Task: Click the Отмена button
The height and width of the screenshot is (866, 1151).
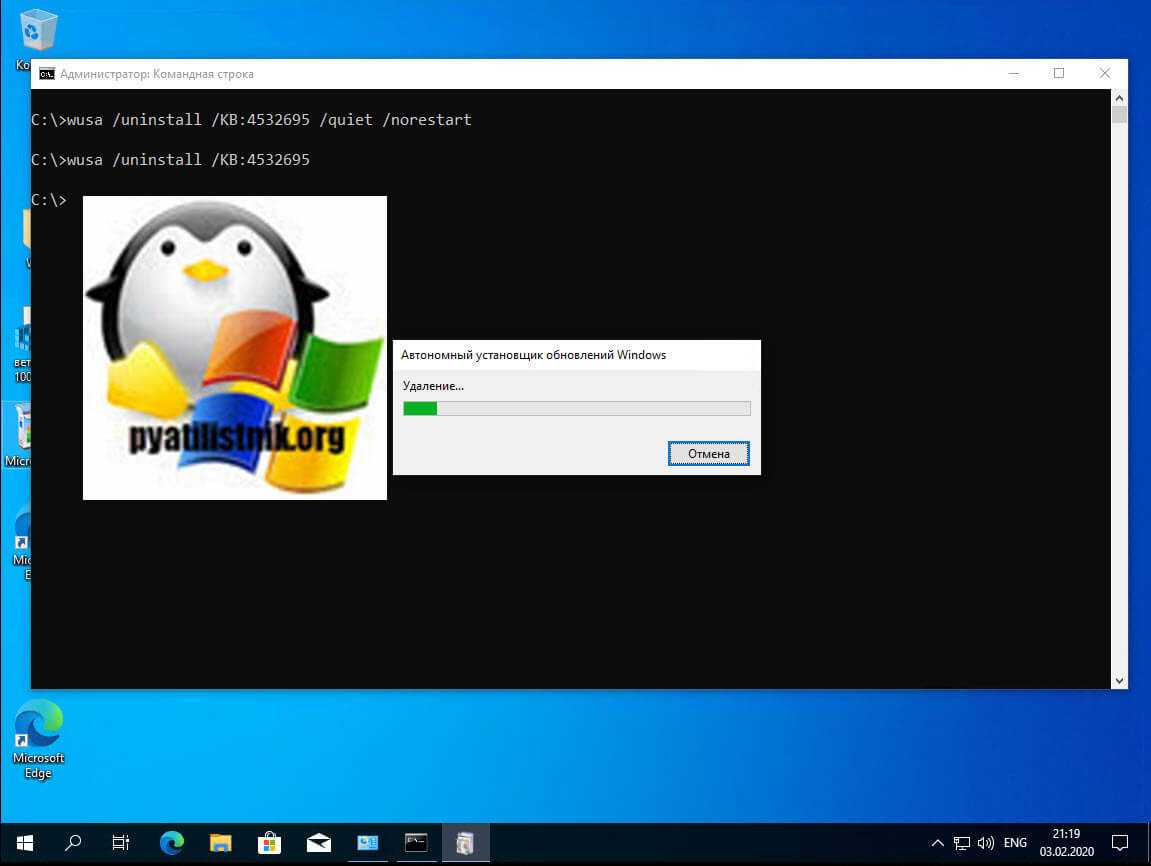Action: pos(708,454)
